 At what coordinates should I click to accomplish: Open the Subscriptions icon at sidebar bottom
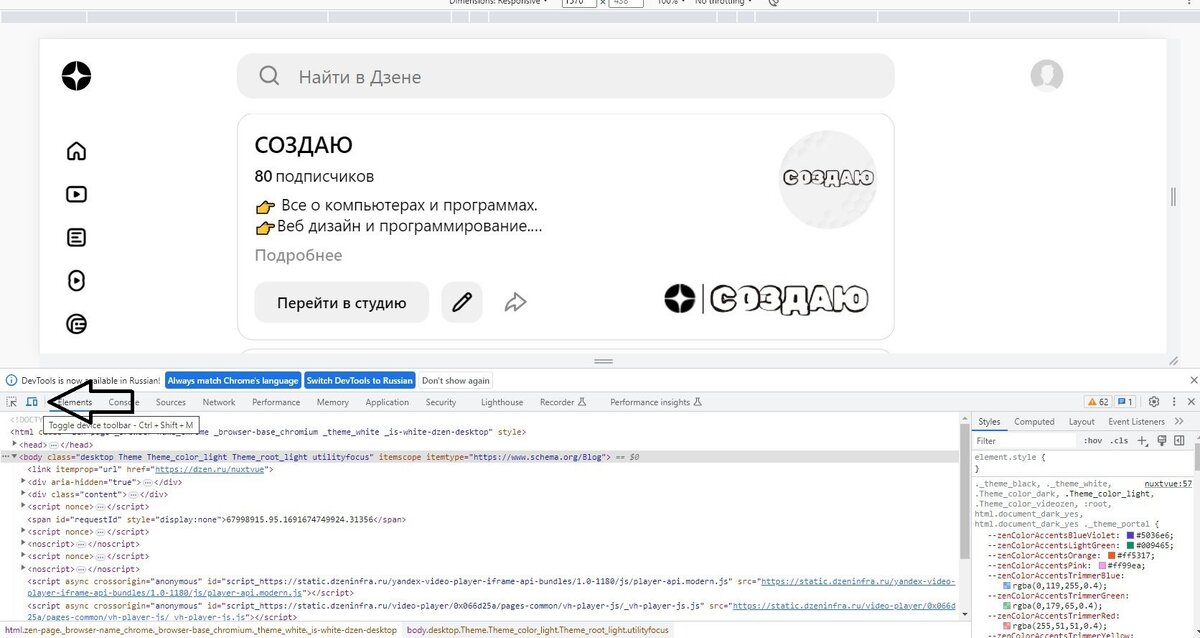[x=76, y=324]
